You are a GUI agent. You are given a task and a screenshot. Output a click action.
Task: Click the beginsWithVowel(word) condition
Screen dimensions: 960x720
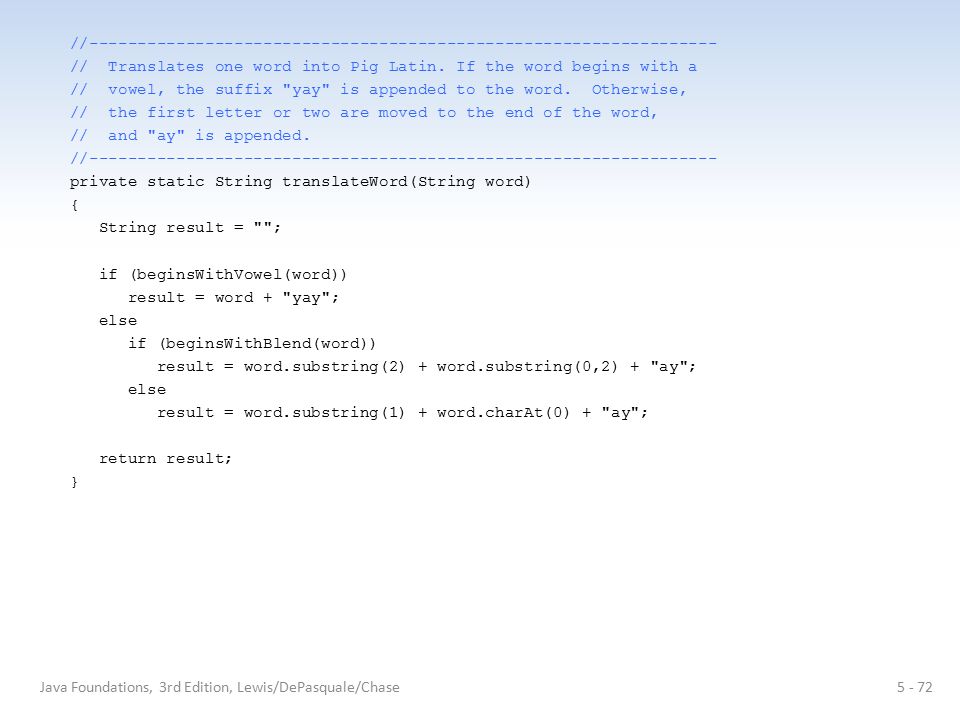coord(238,274)
